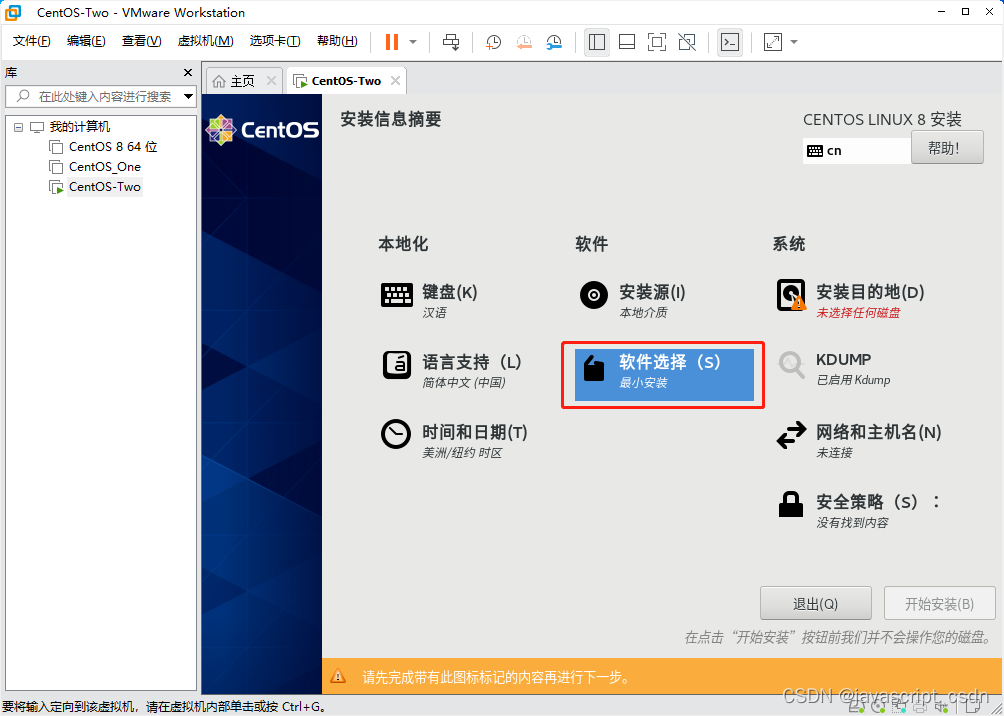Open 安全策略 (S) security policy
The image size is (1004, 716).
point(858,510)
